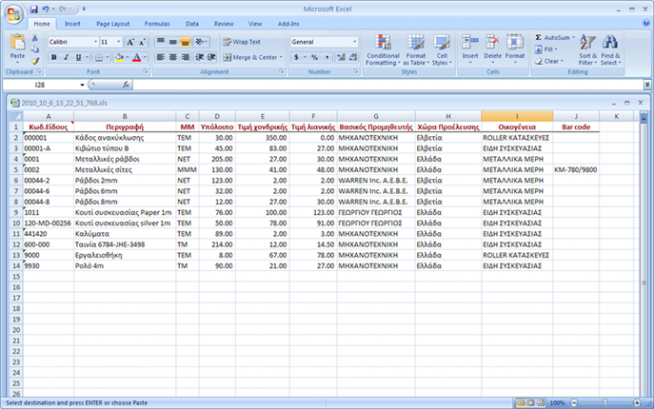Switch to the View tab
The height and width of the screenshot is (409, 654).
point(255,24)
